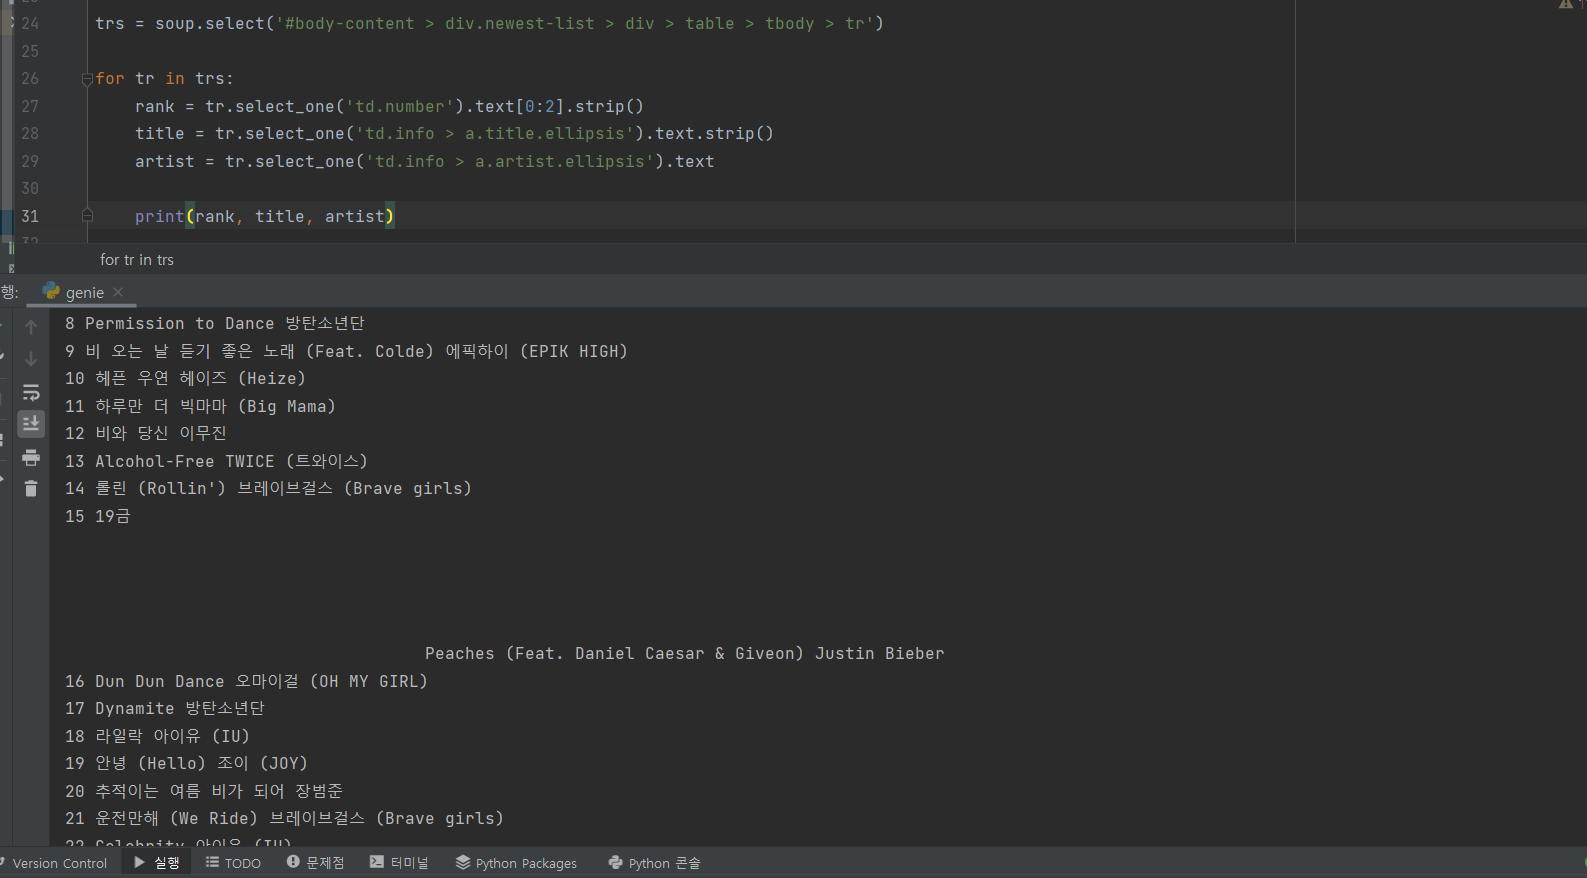
Task: Click line number 28 in the gutter
Action: (x=30, y=134)
